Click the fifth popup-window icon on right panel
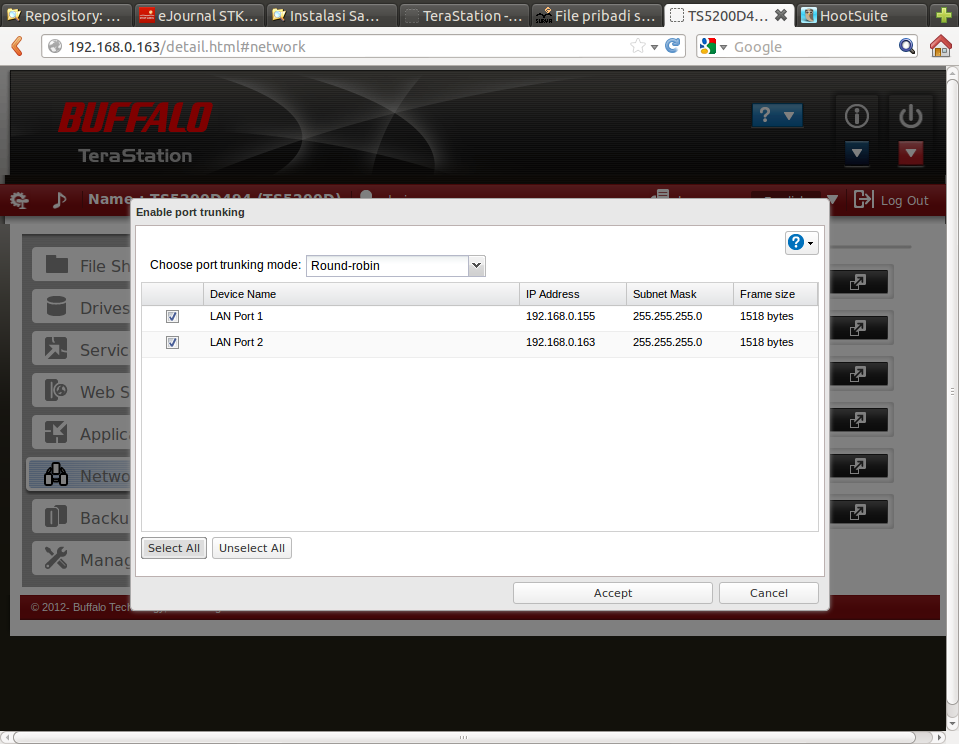Screen dimensions: 959x744 point(857,466)
